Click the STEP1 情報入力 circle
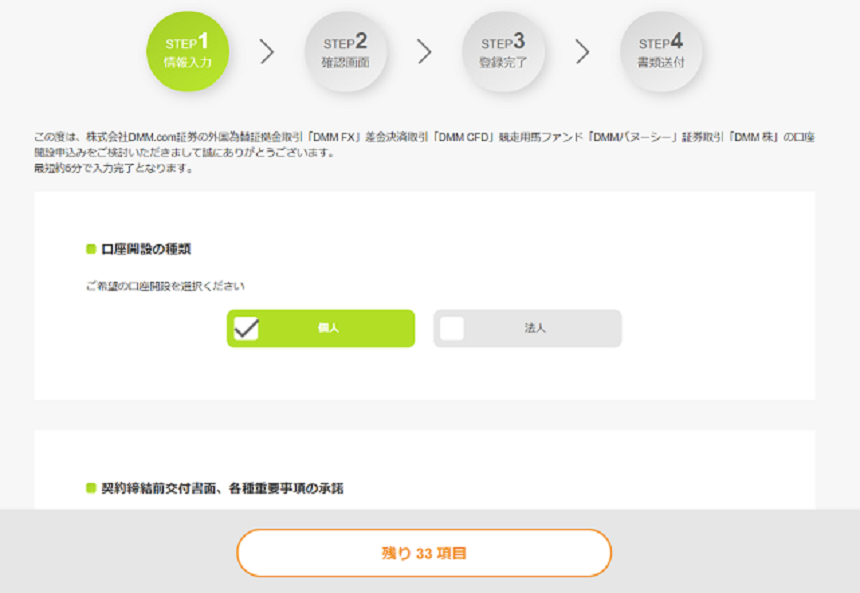Image resolution: width=860 pixels, height=593 pixels. click(x=188, y=52)
